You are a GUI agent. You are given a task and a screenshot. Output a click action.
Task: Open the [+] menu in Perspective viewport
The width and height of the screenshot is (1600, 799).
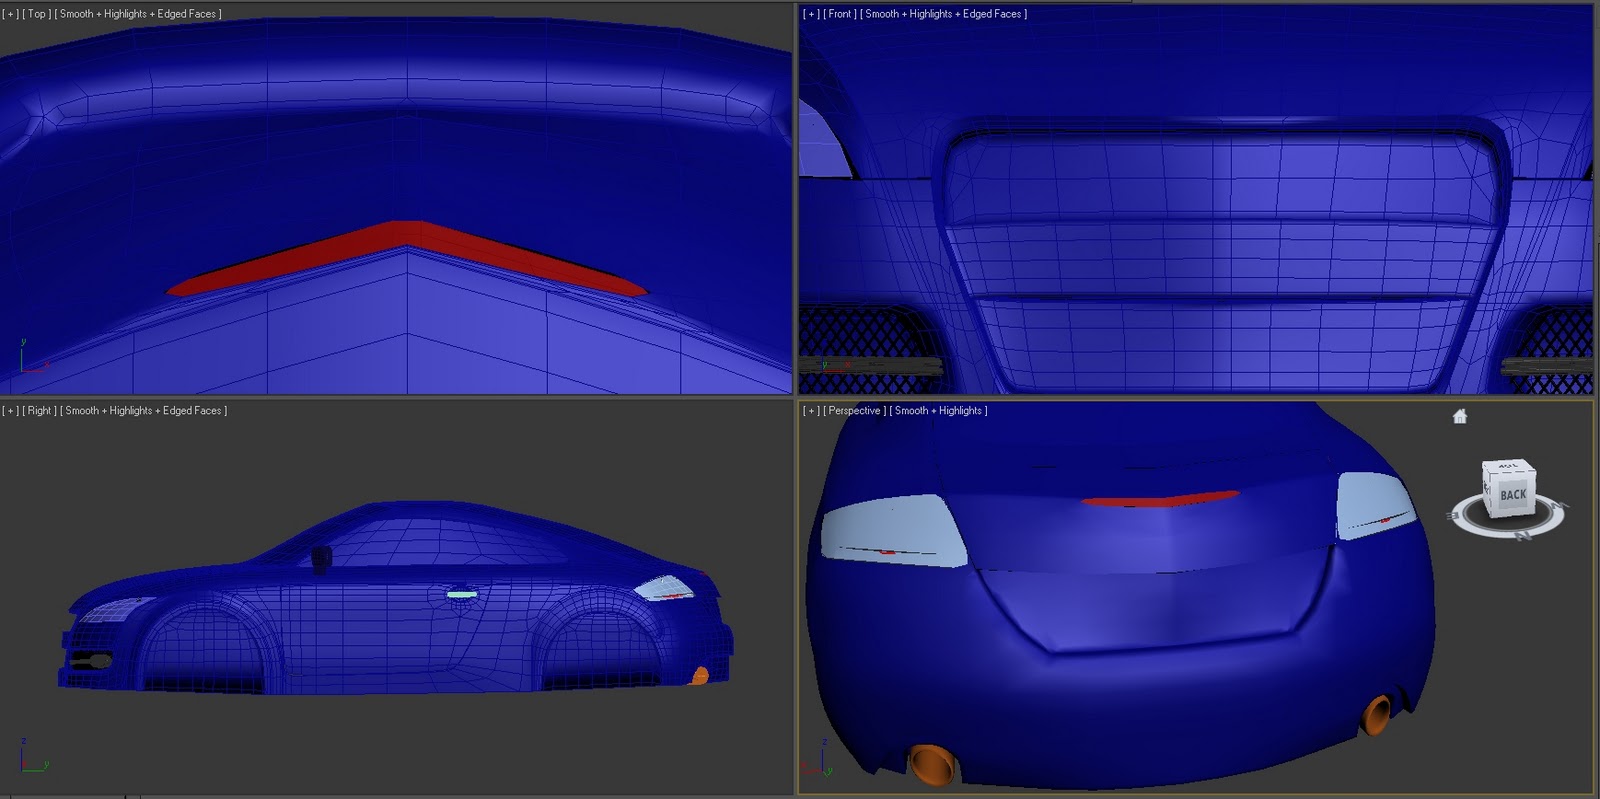(811, 411)
